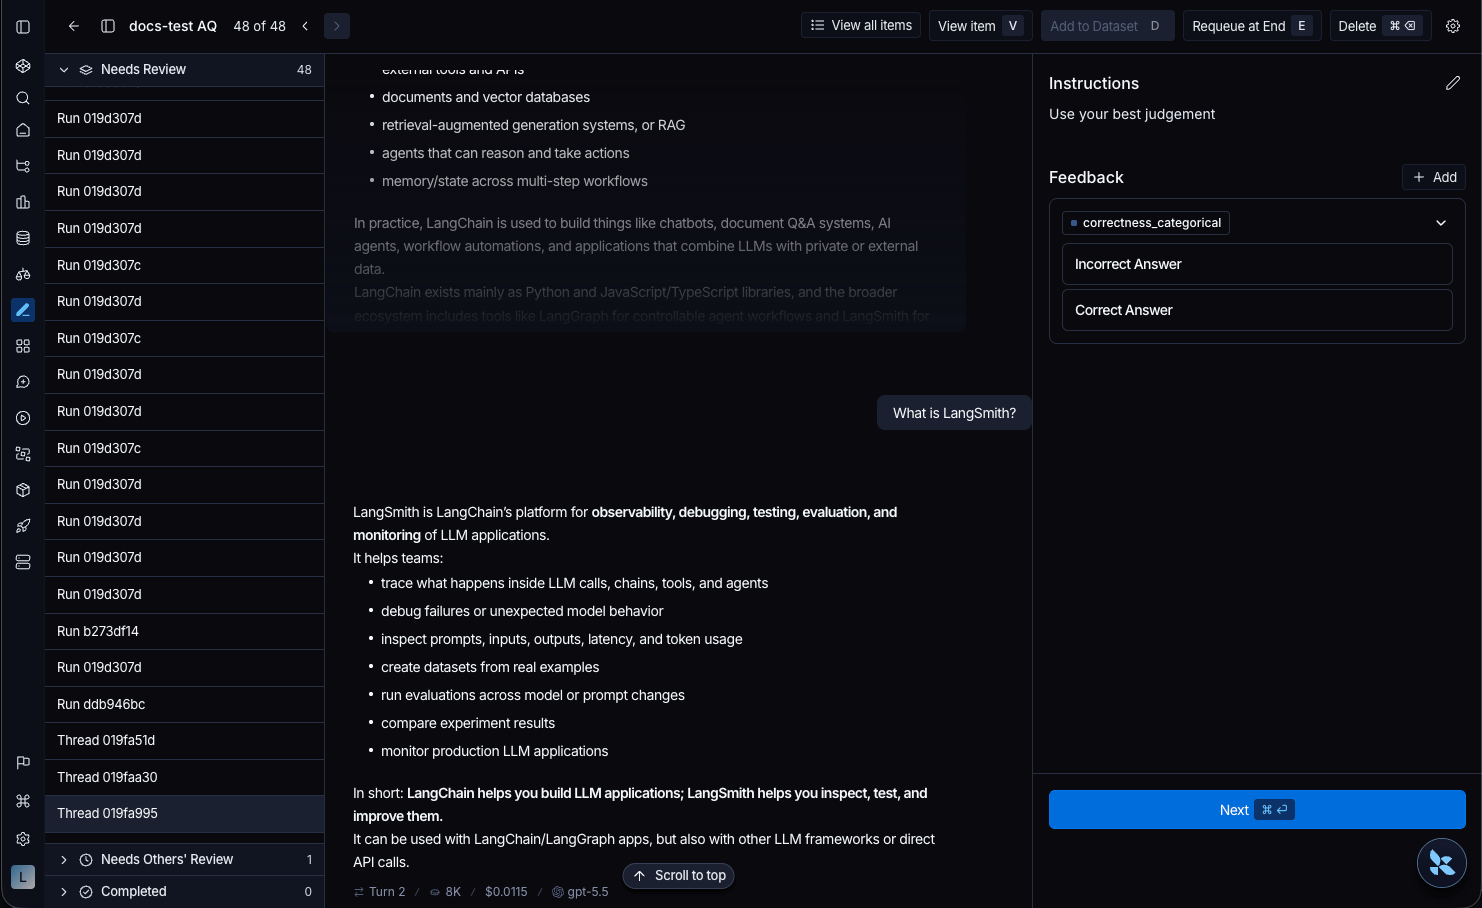Image resolution: width=1482 pixels, height=908 pixels.
Task: Select the Correct Answer option
Action: (1257, 310)
